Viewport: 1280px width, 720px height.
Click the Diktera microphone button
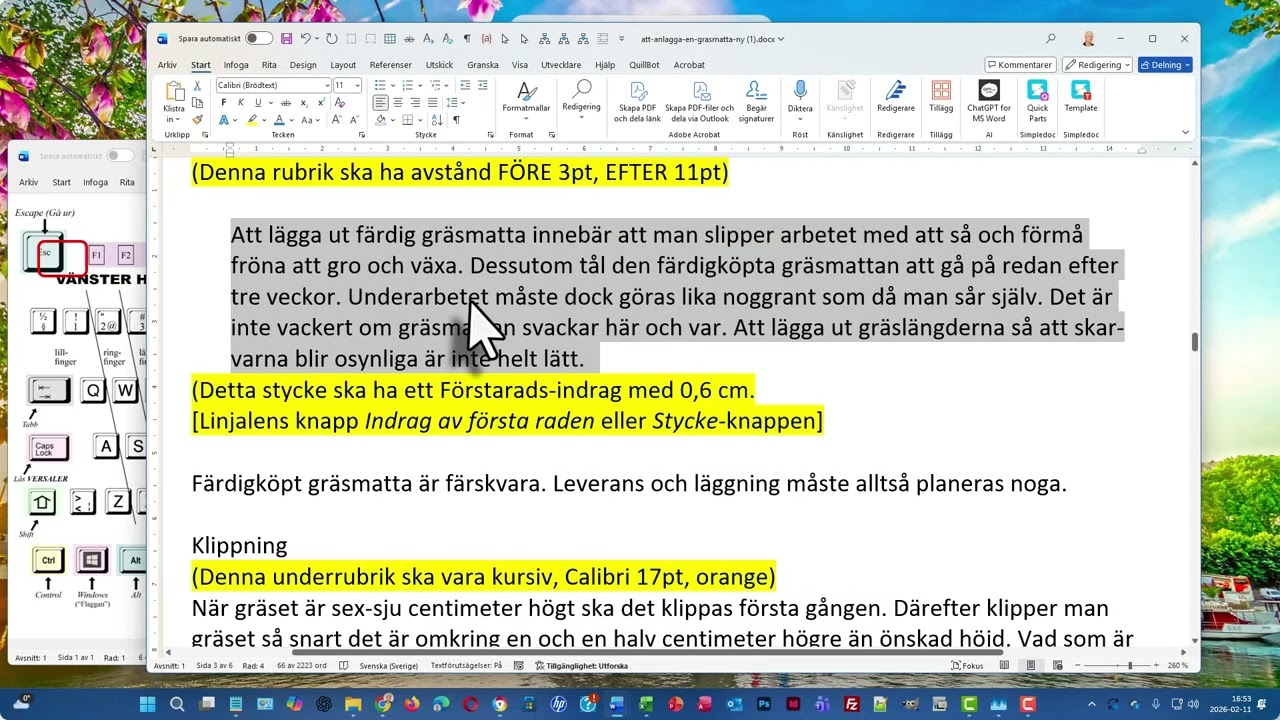coord(800,98)
